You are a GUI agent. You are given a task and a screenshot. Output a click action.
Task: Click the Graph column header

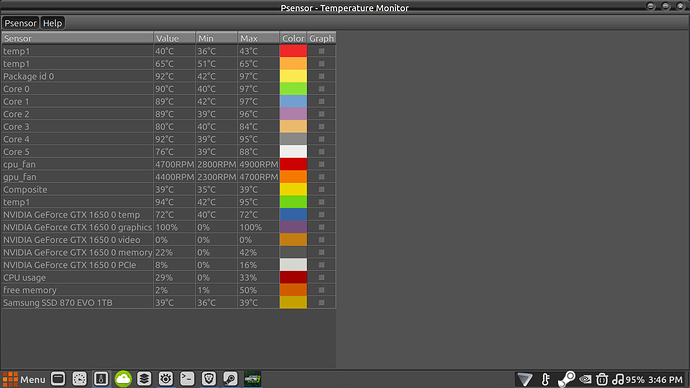coord(322,38)
